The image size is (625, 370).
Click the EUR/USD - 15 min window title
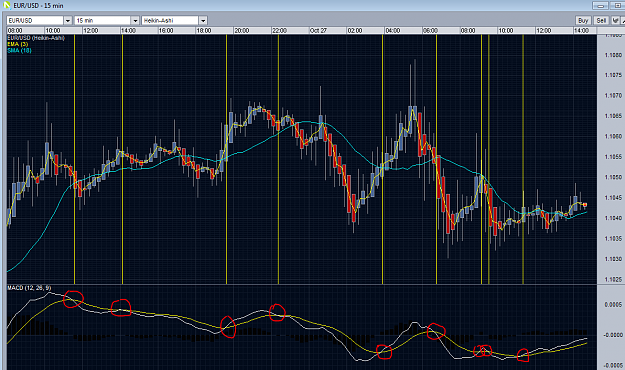[x=38, y=6]
